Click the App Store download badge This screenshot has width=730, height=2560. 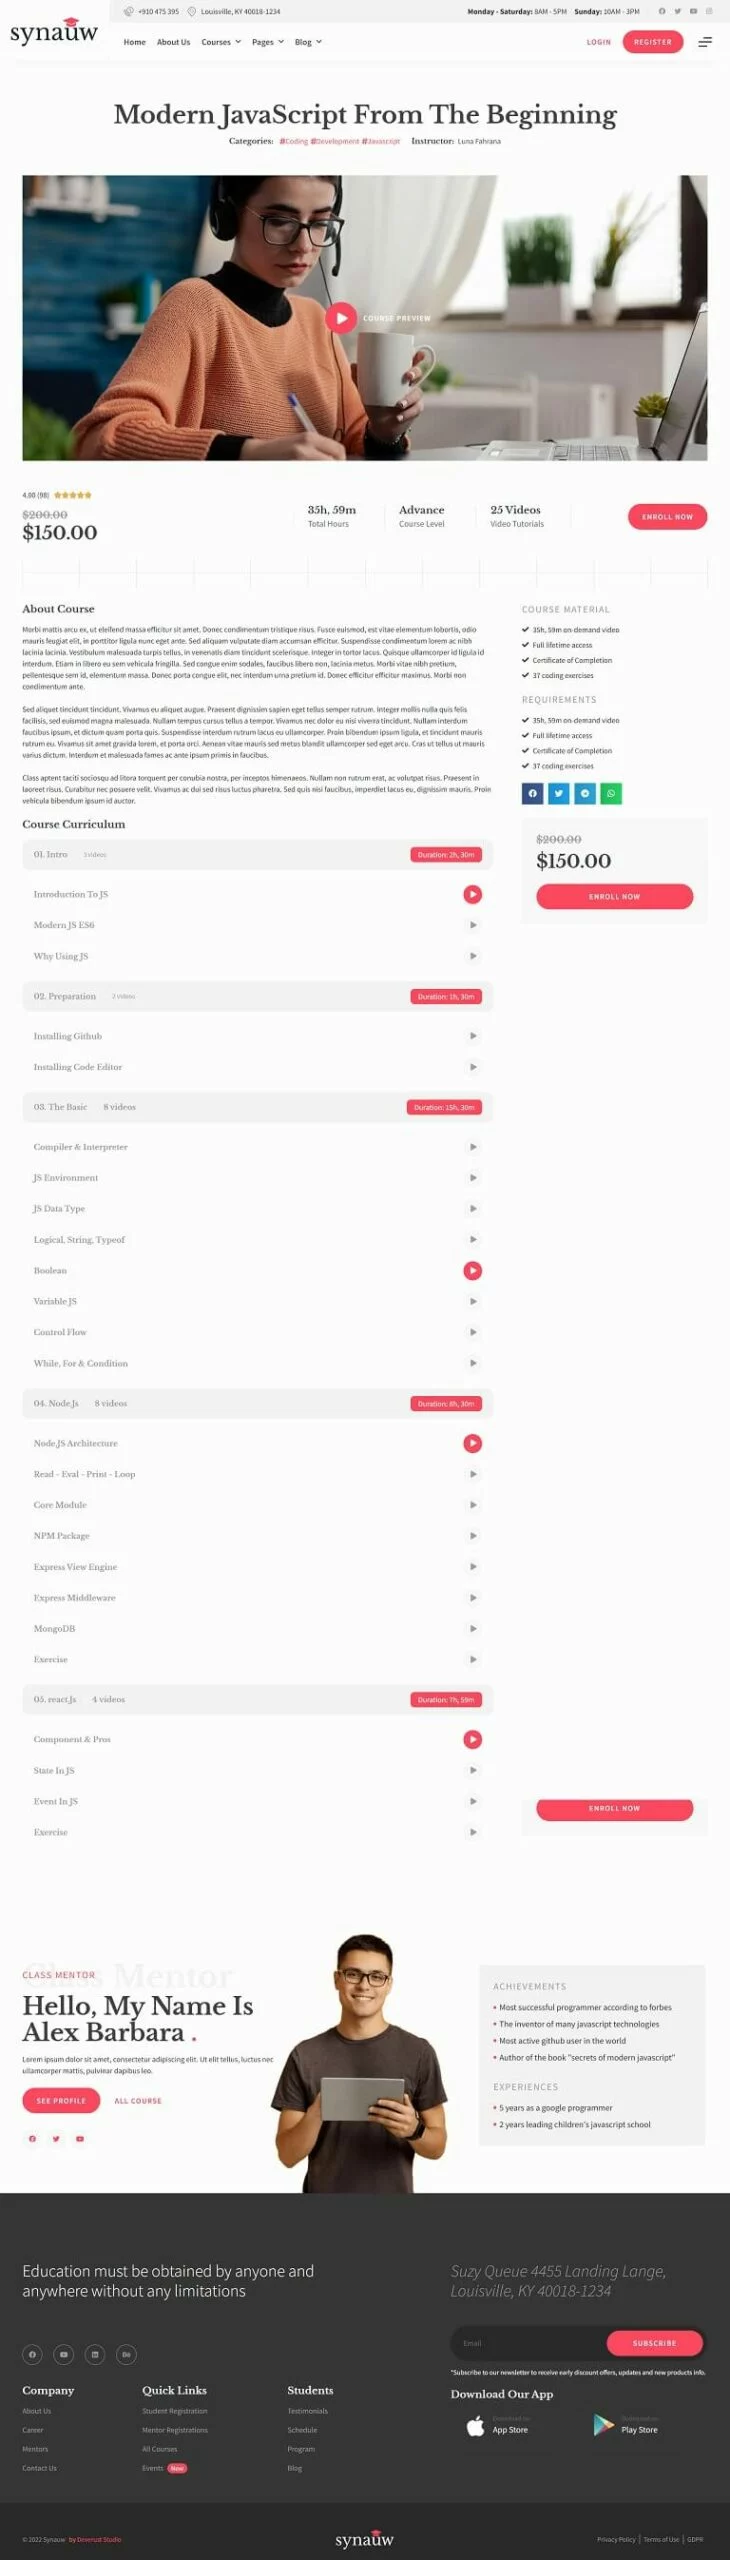point(498,2425)
